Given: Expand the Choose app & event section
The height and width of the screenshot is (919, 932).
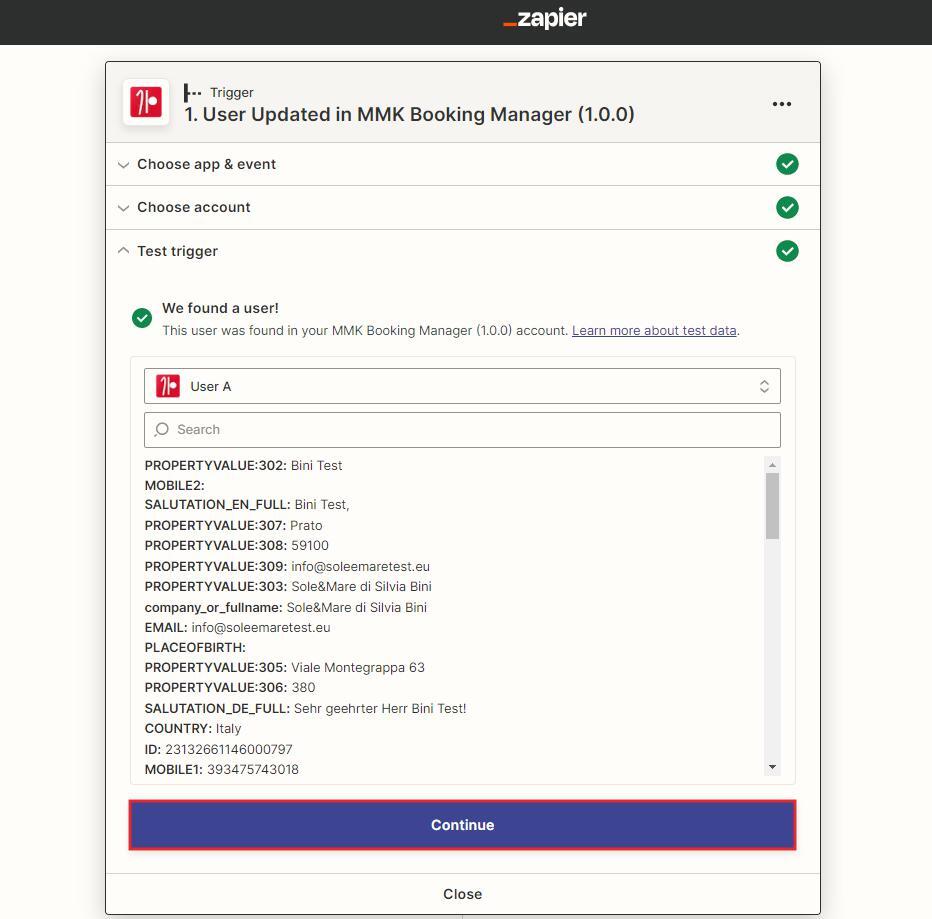Looking at the screenshot, I should pos(462,164).
